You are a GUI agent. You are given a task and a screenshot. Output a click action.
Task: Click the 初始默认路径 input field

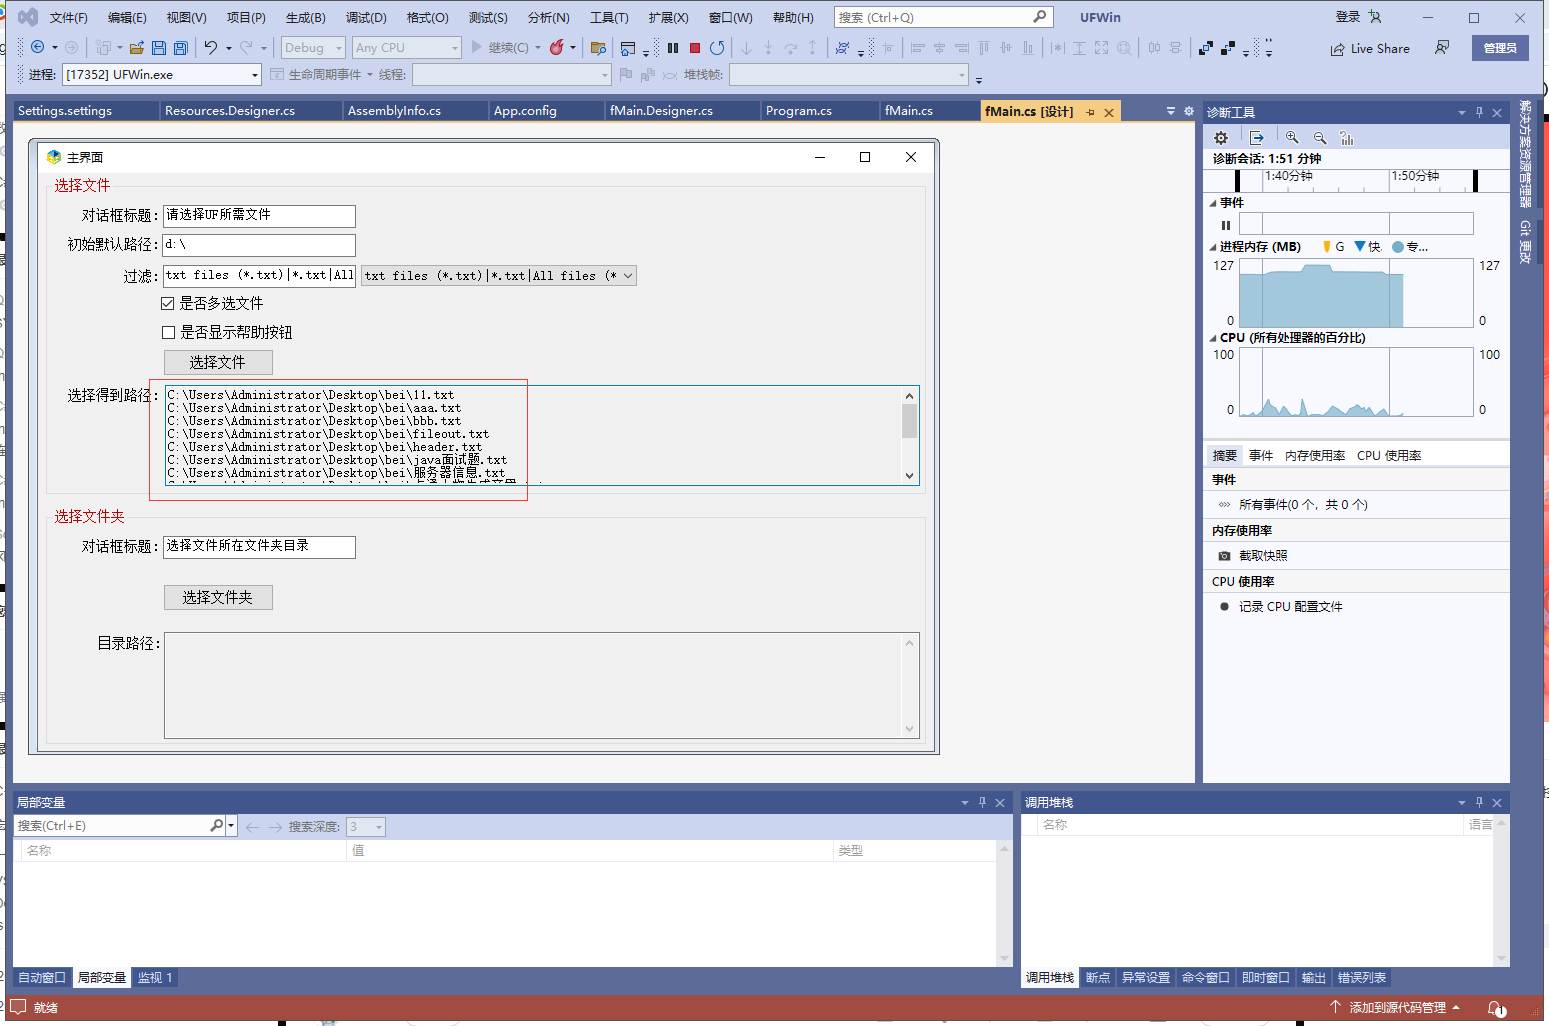point(259,245)
